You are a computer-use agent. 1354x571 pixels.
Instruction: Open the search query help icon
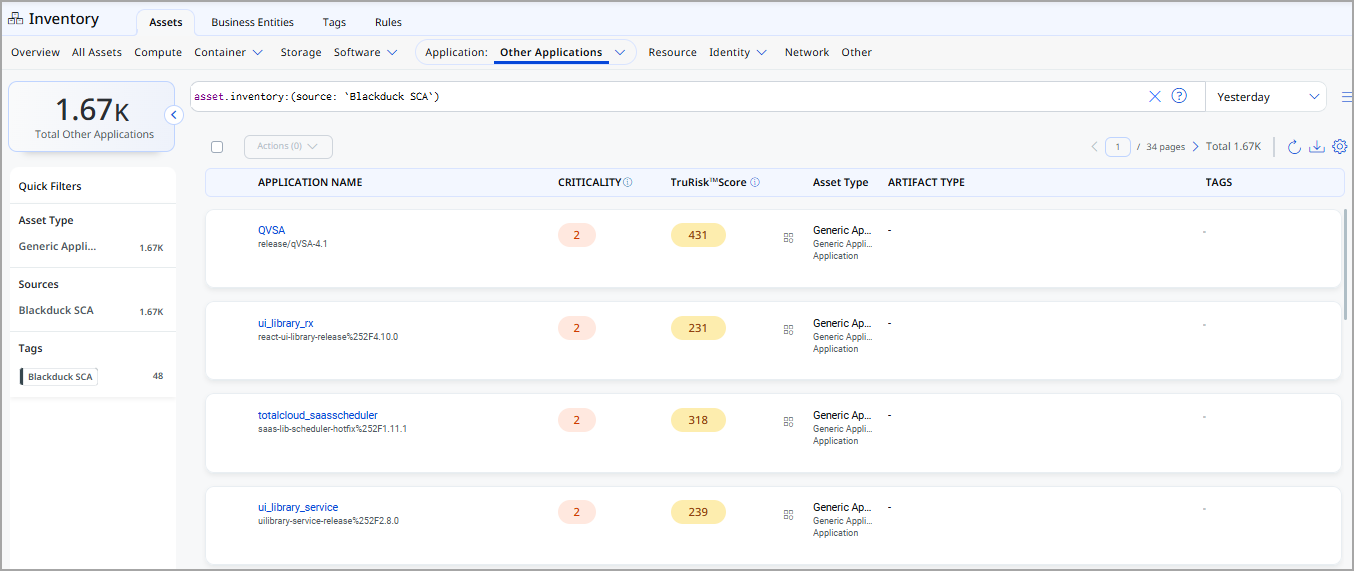(1179, 96)
